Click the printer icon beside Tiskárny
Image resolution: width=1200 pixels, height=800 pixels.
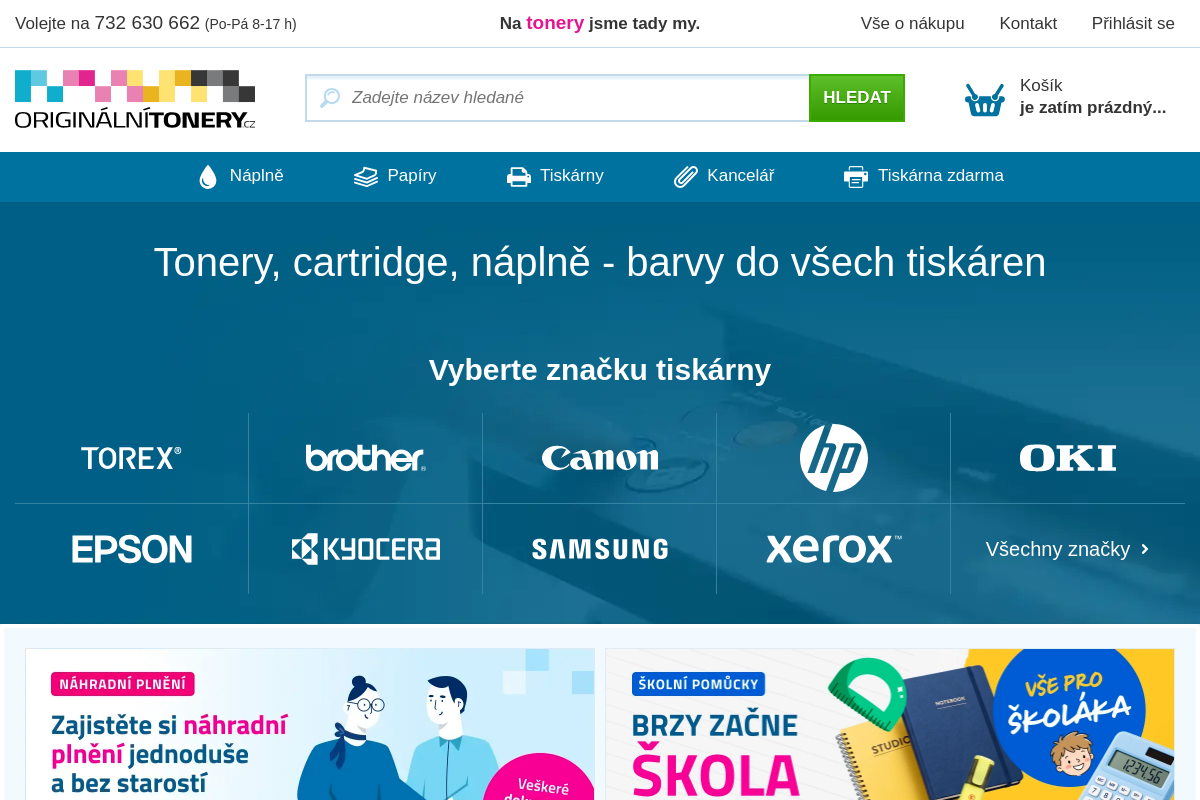(519, 177)
